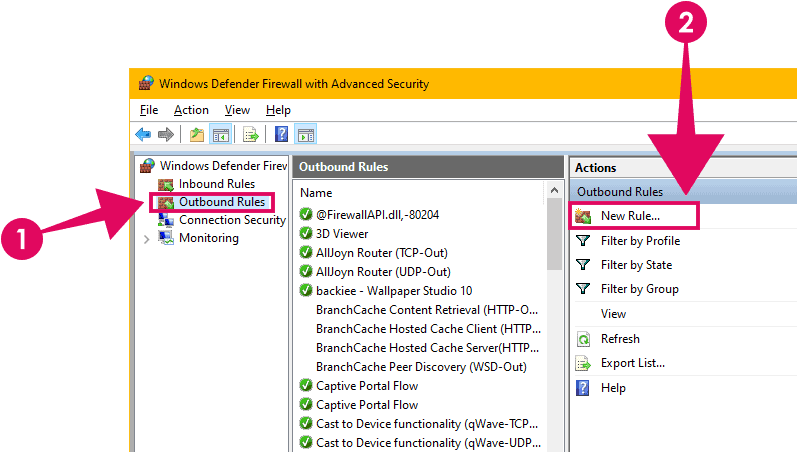Click the New Rule brick wall icon

coord(583,216)
